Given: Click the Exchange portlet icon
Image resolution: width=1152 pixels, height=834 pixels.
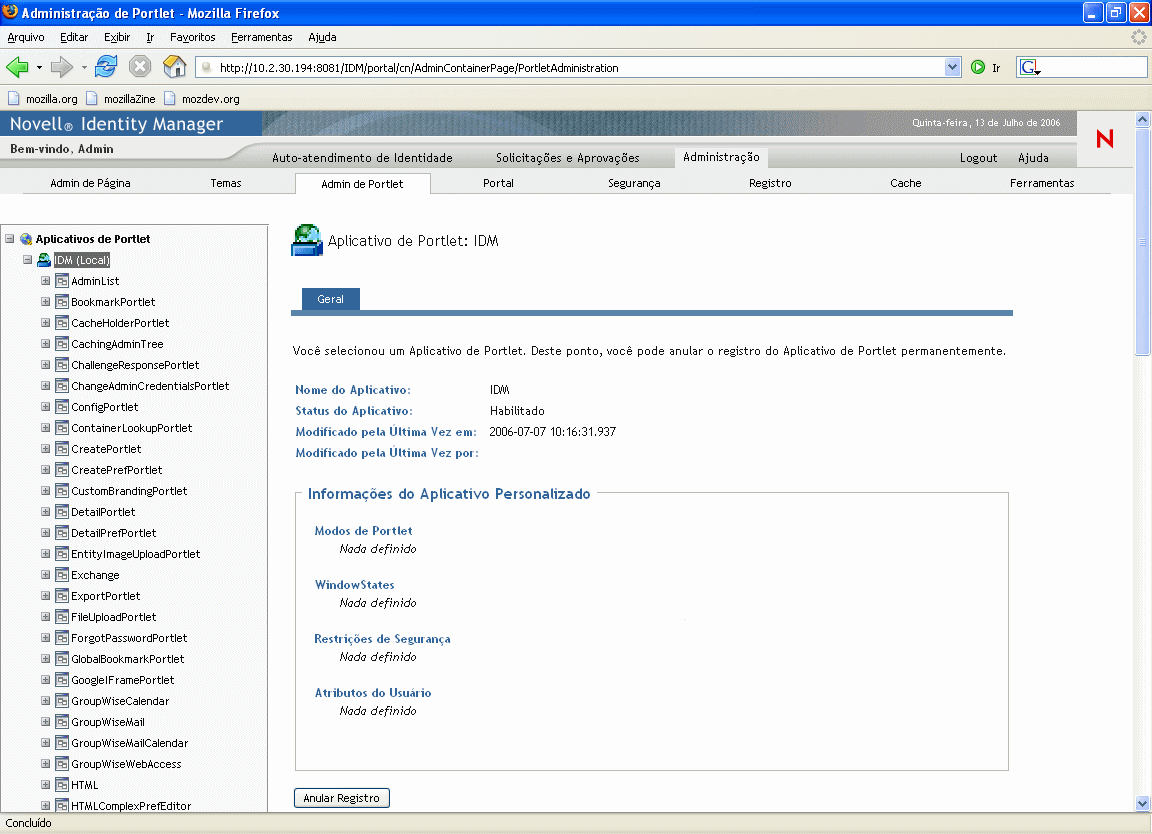Looking at the screenshot, I should coord(62,575).
